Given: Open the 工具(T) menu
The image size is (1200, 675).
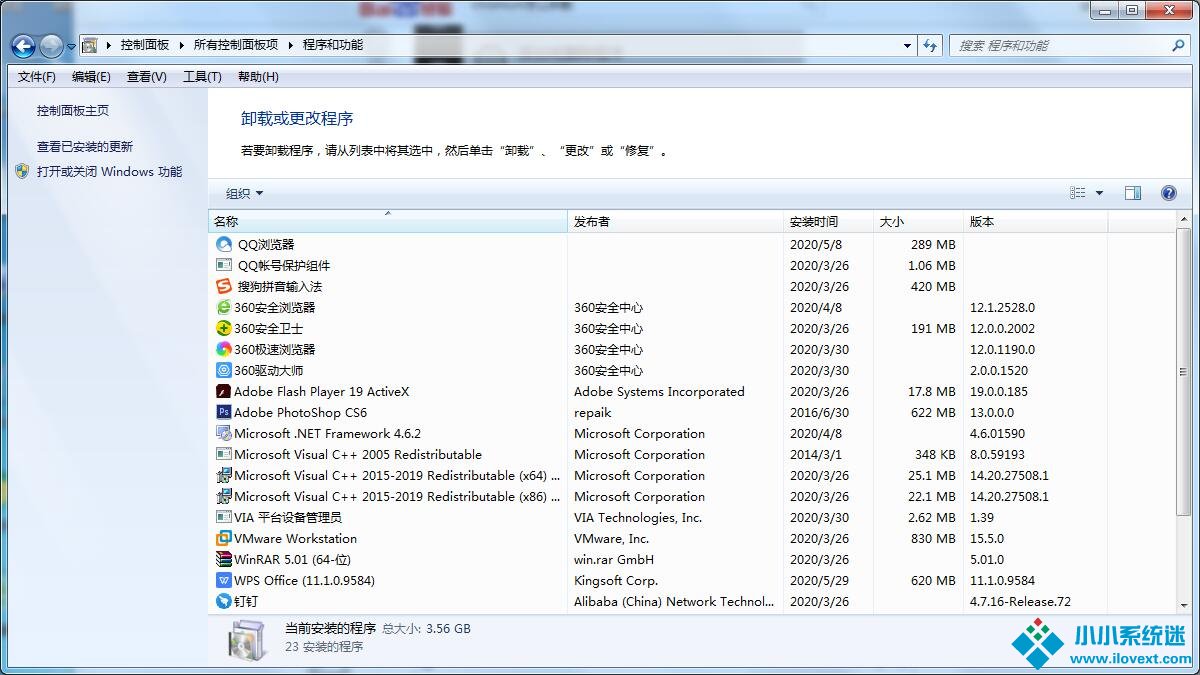Looking at the screenshot, I should click(x=202, y=77).
